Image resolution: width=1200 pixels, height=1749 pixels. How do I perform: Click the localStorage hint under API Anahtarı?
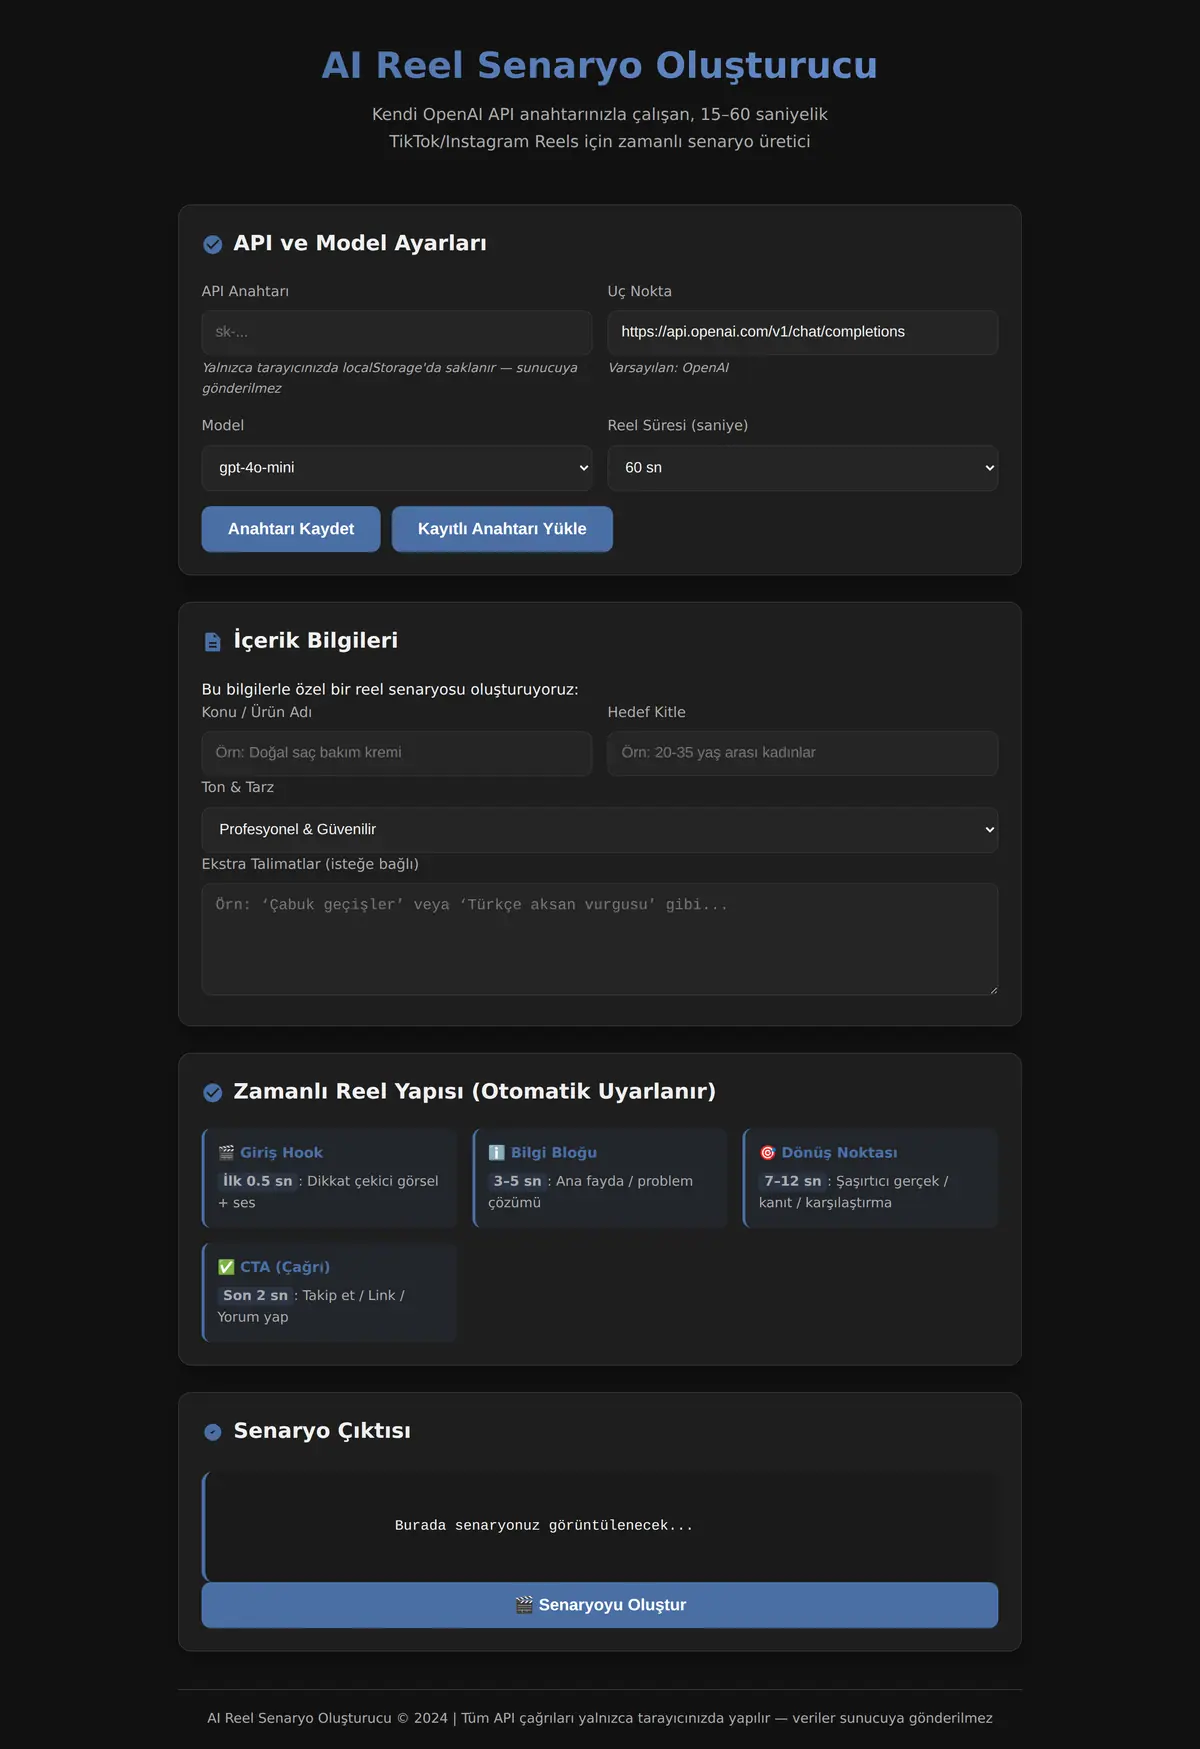tap(390, 378)
